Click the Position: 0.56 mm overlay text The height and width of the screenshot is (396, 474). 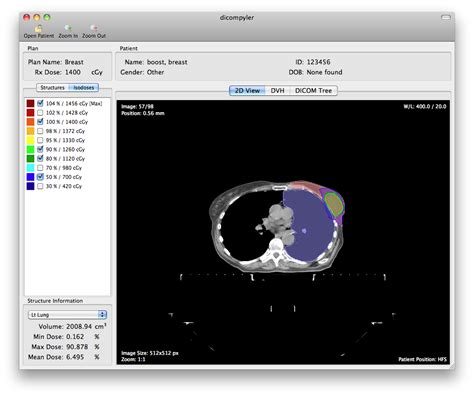[x=143, y=113]
